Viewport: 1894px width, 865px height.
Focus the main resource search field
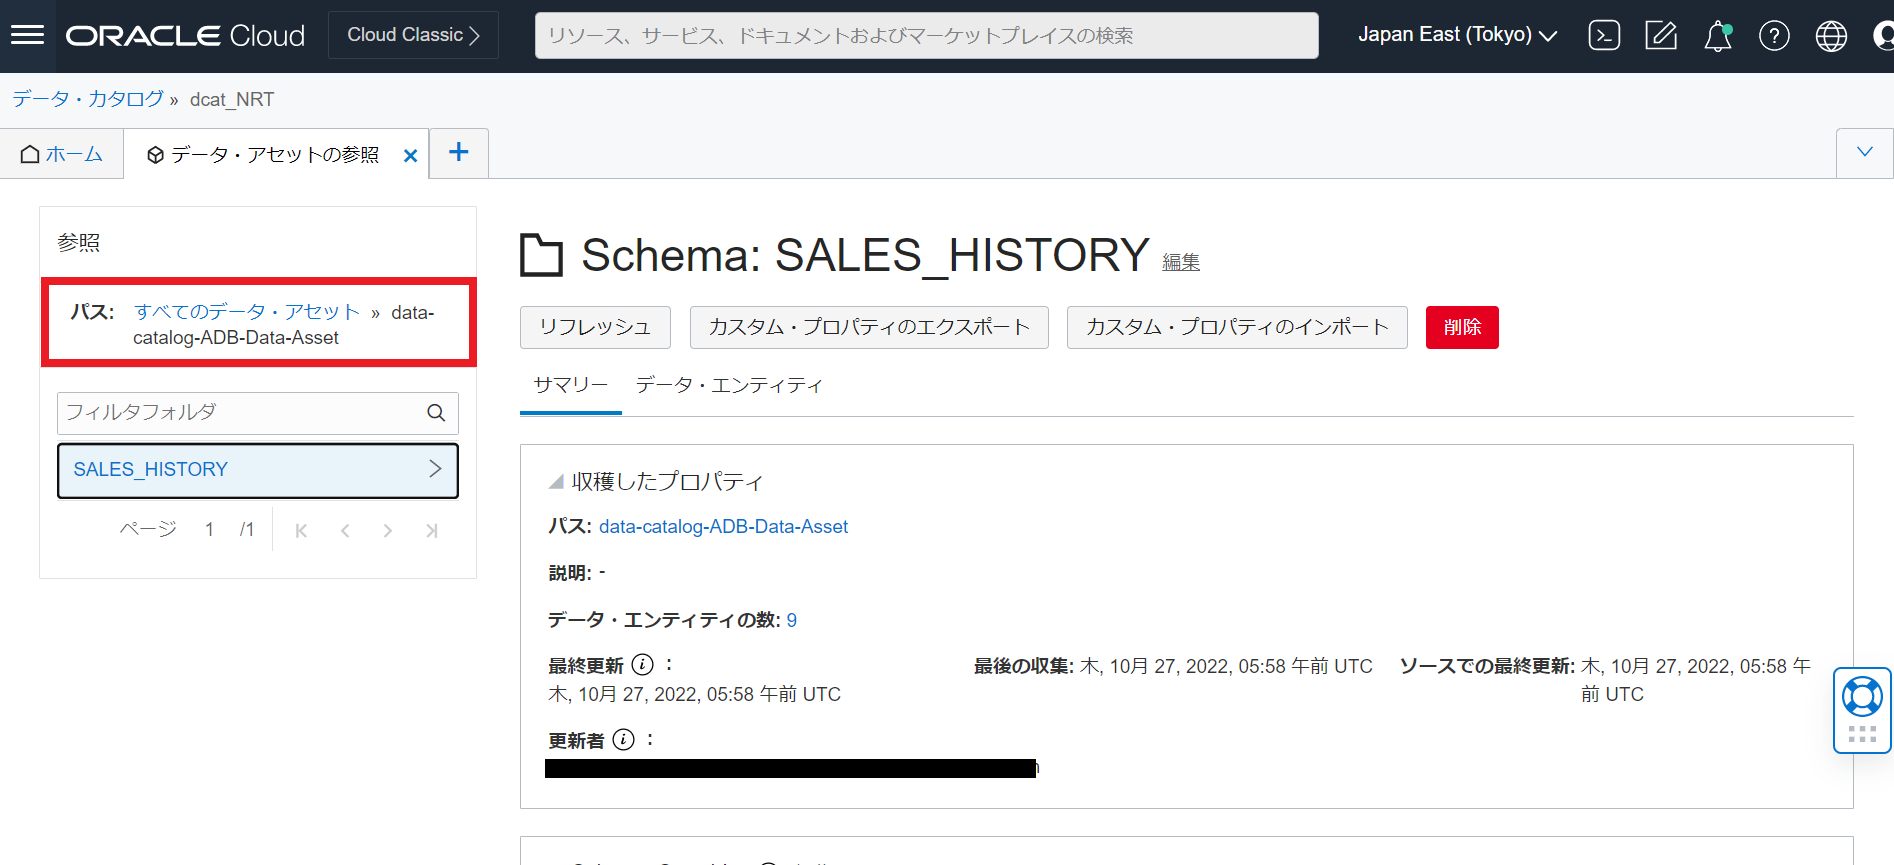point(926,36)
